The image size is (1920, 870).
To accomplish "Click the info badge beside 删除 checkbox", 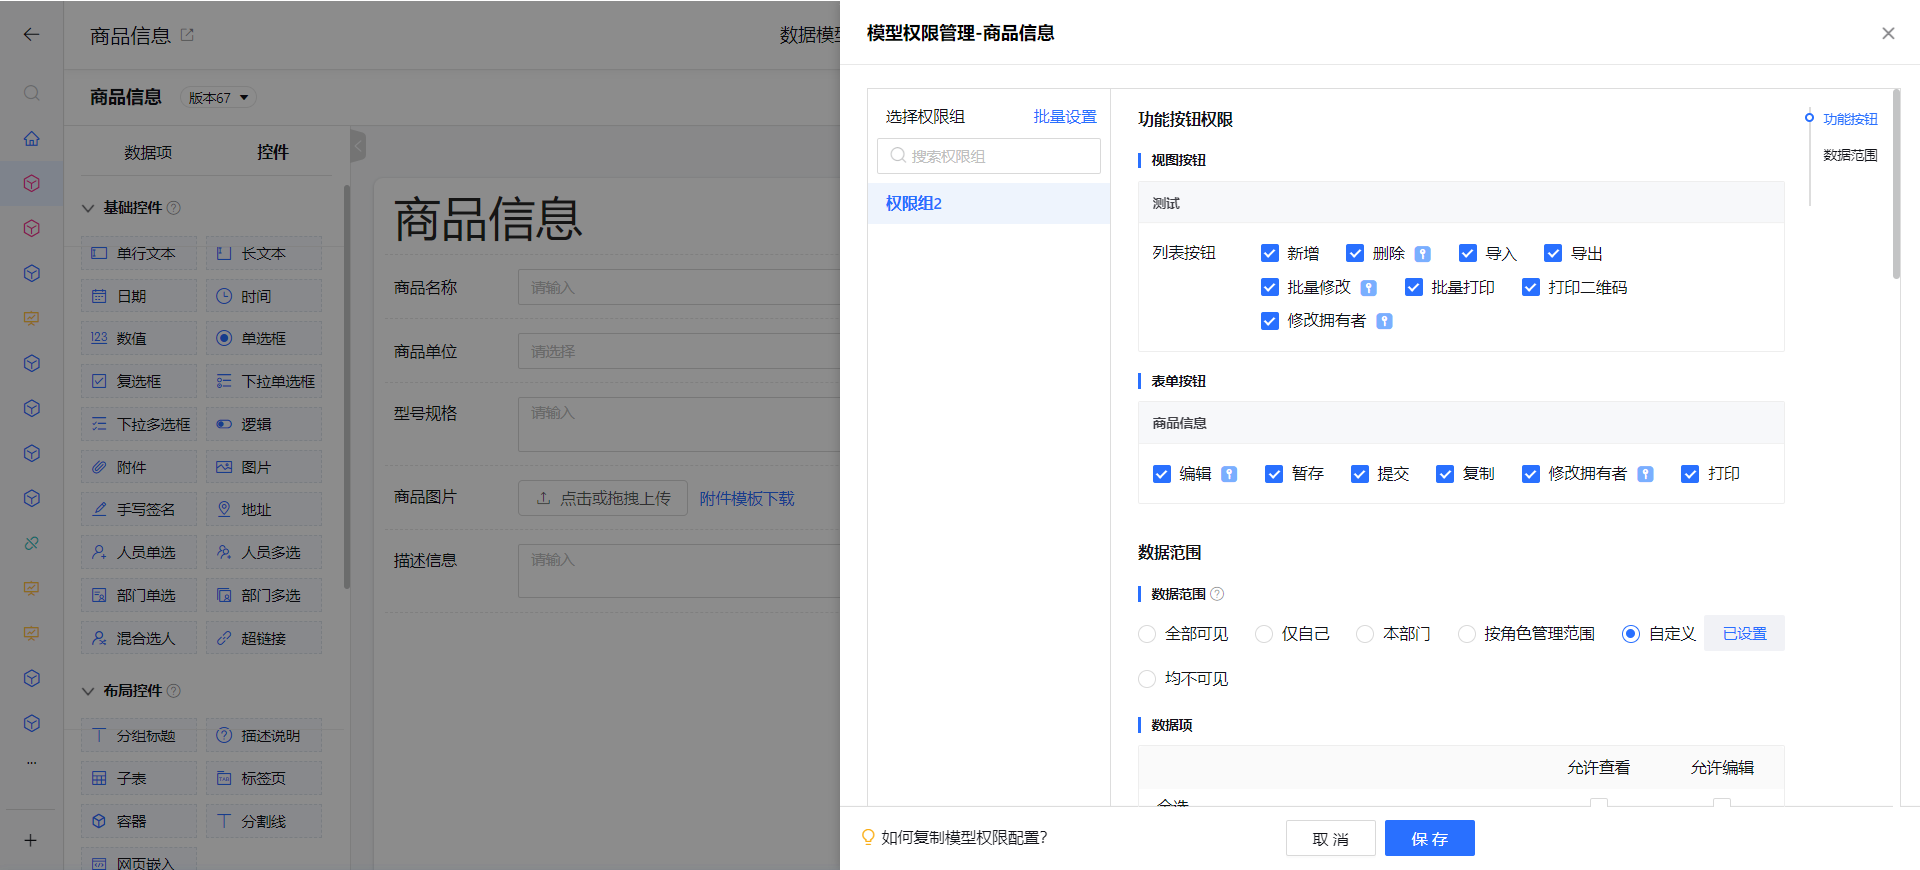I will point(1423,254).
